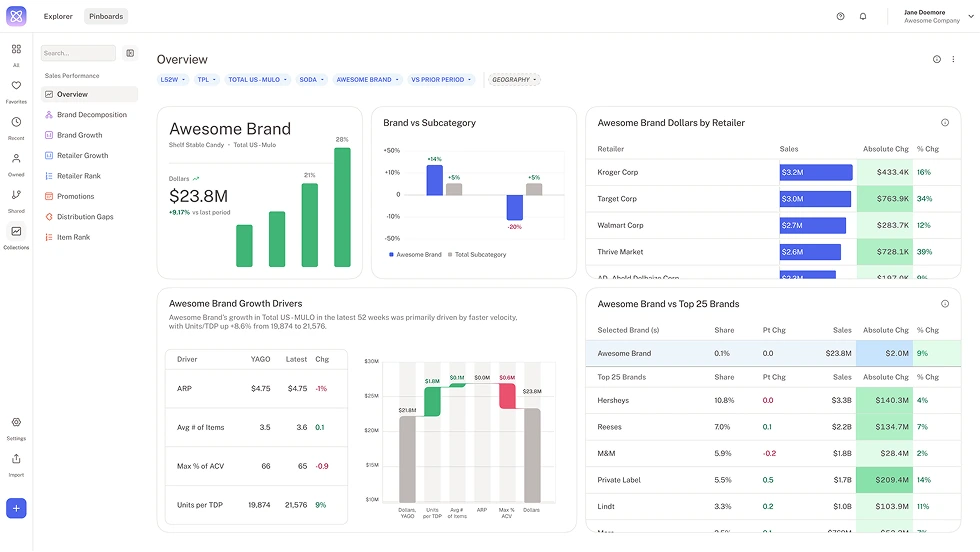Open Overview three-dot more menu
The width and height of the screenshot is (980, 552).
click(x=953, y=59)
